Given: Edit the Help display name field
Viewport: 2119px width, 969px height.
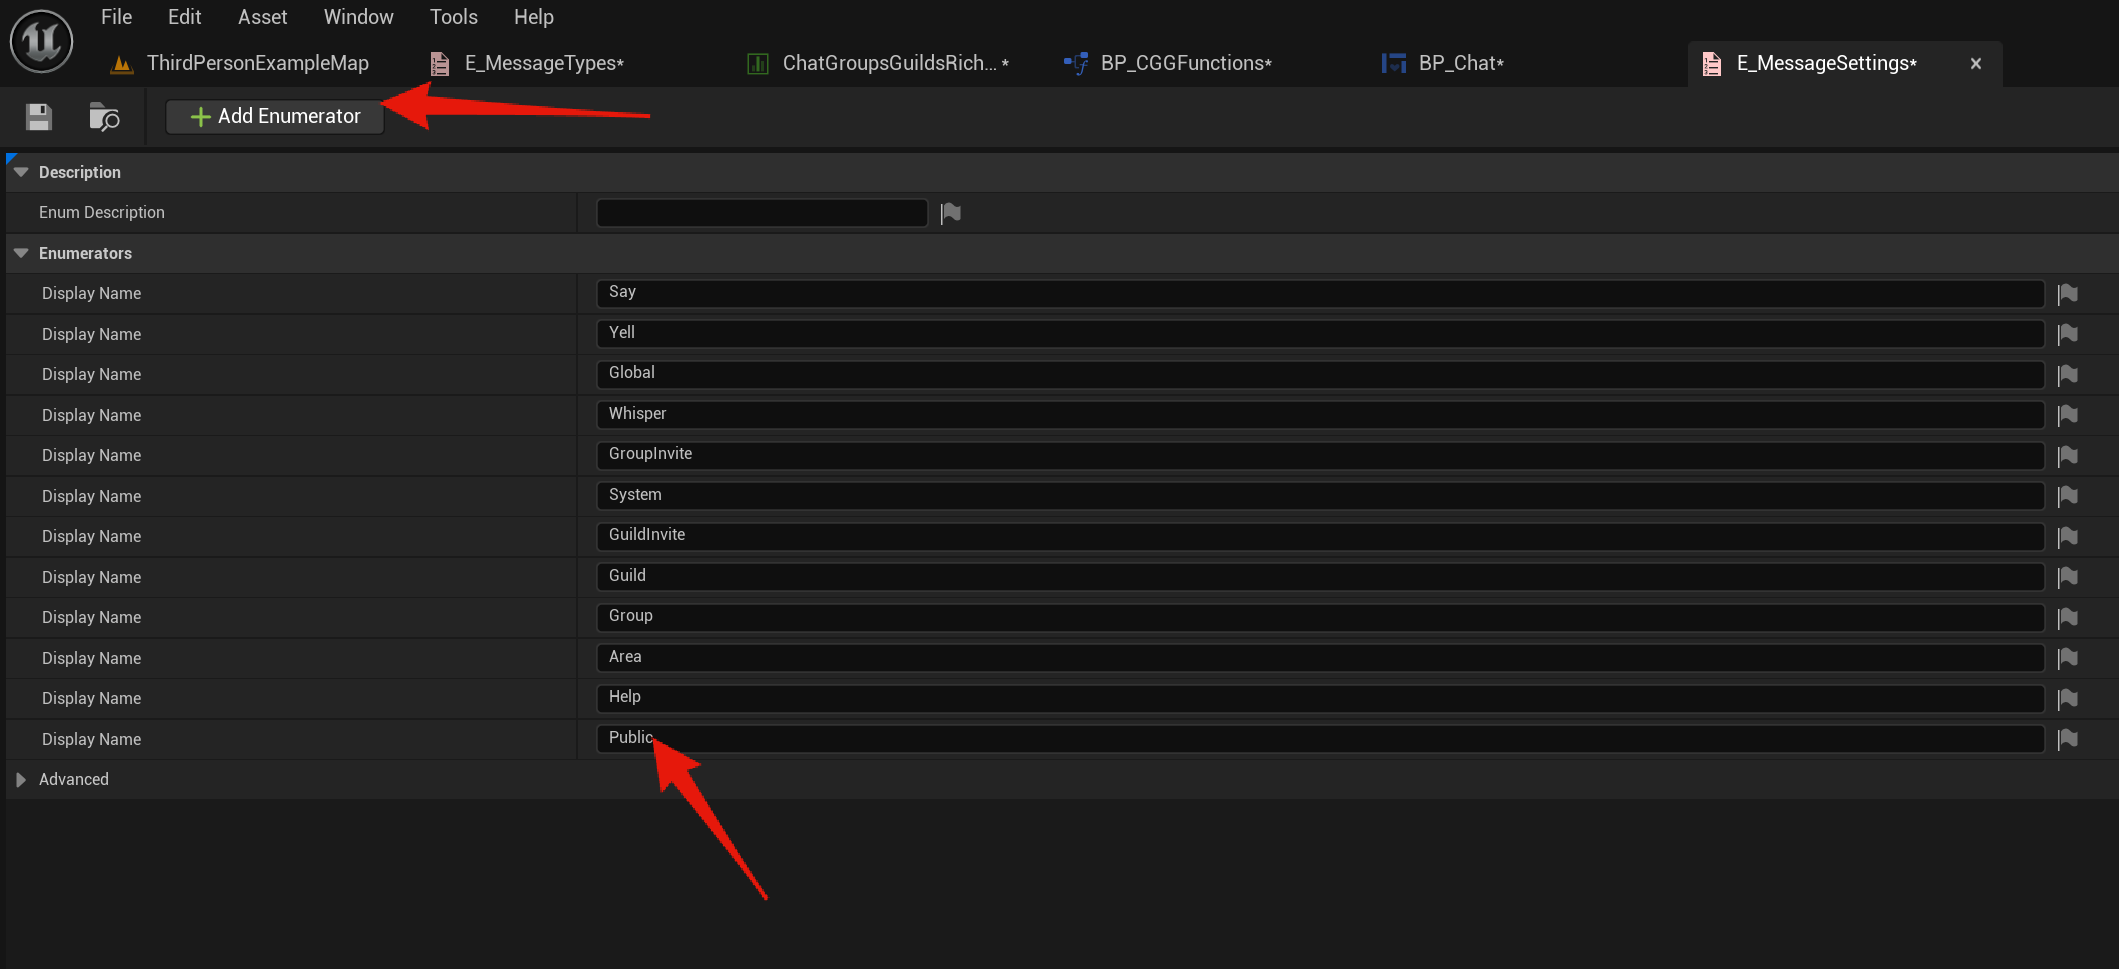Looking at the screenshot, I should click(1320, 698).
